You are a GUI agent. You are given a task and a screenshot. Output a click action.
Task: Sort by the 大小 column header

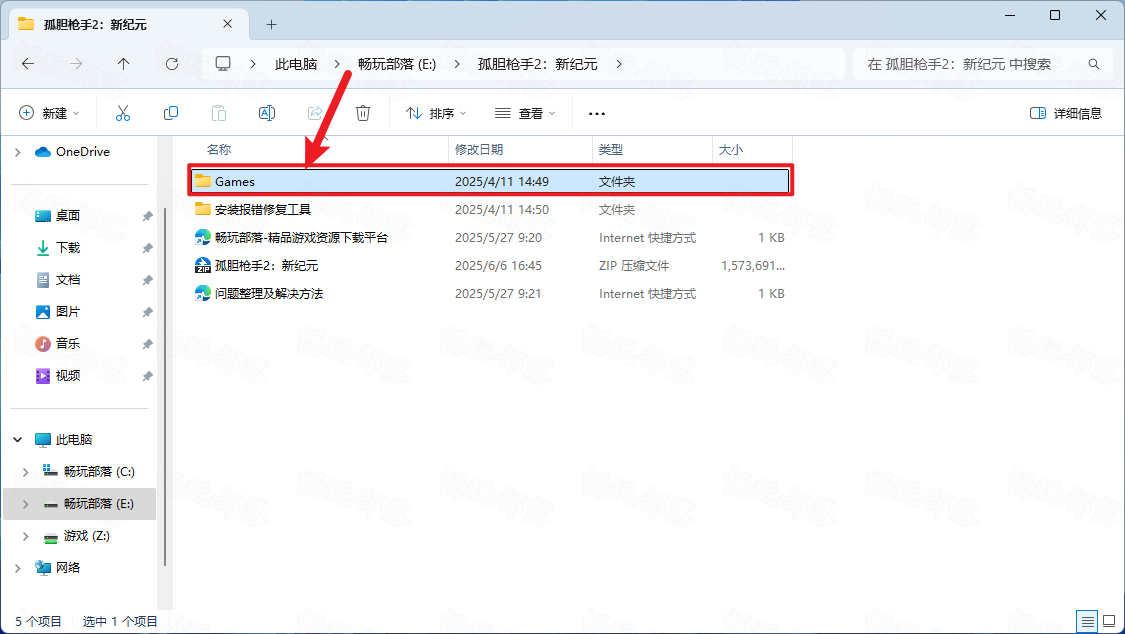coord(730,149)
